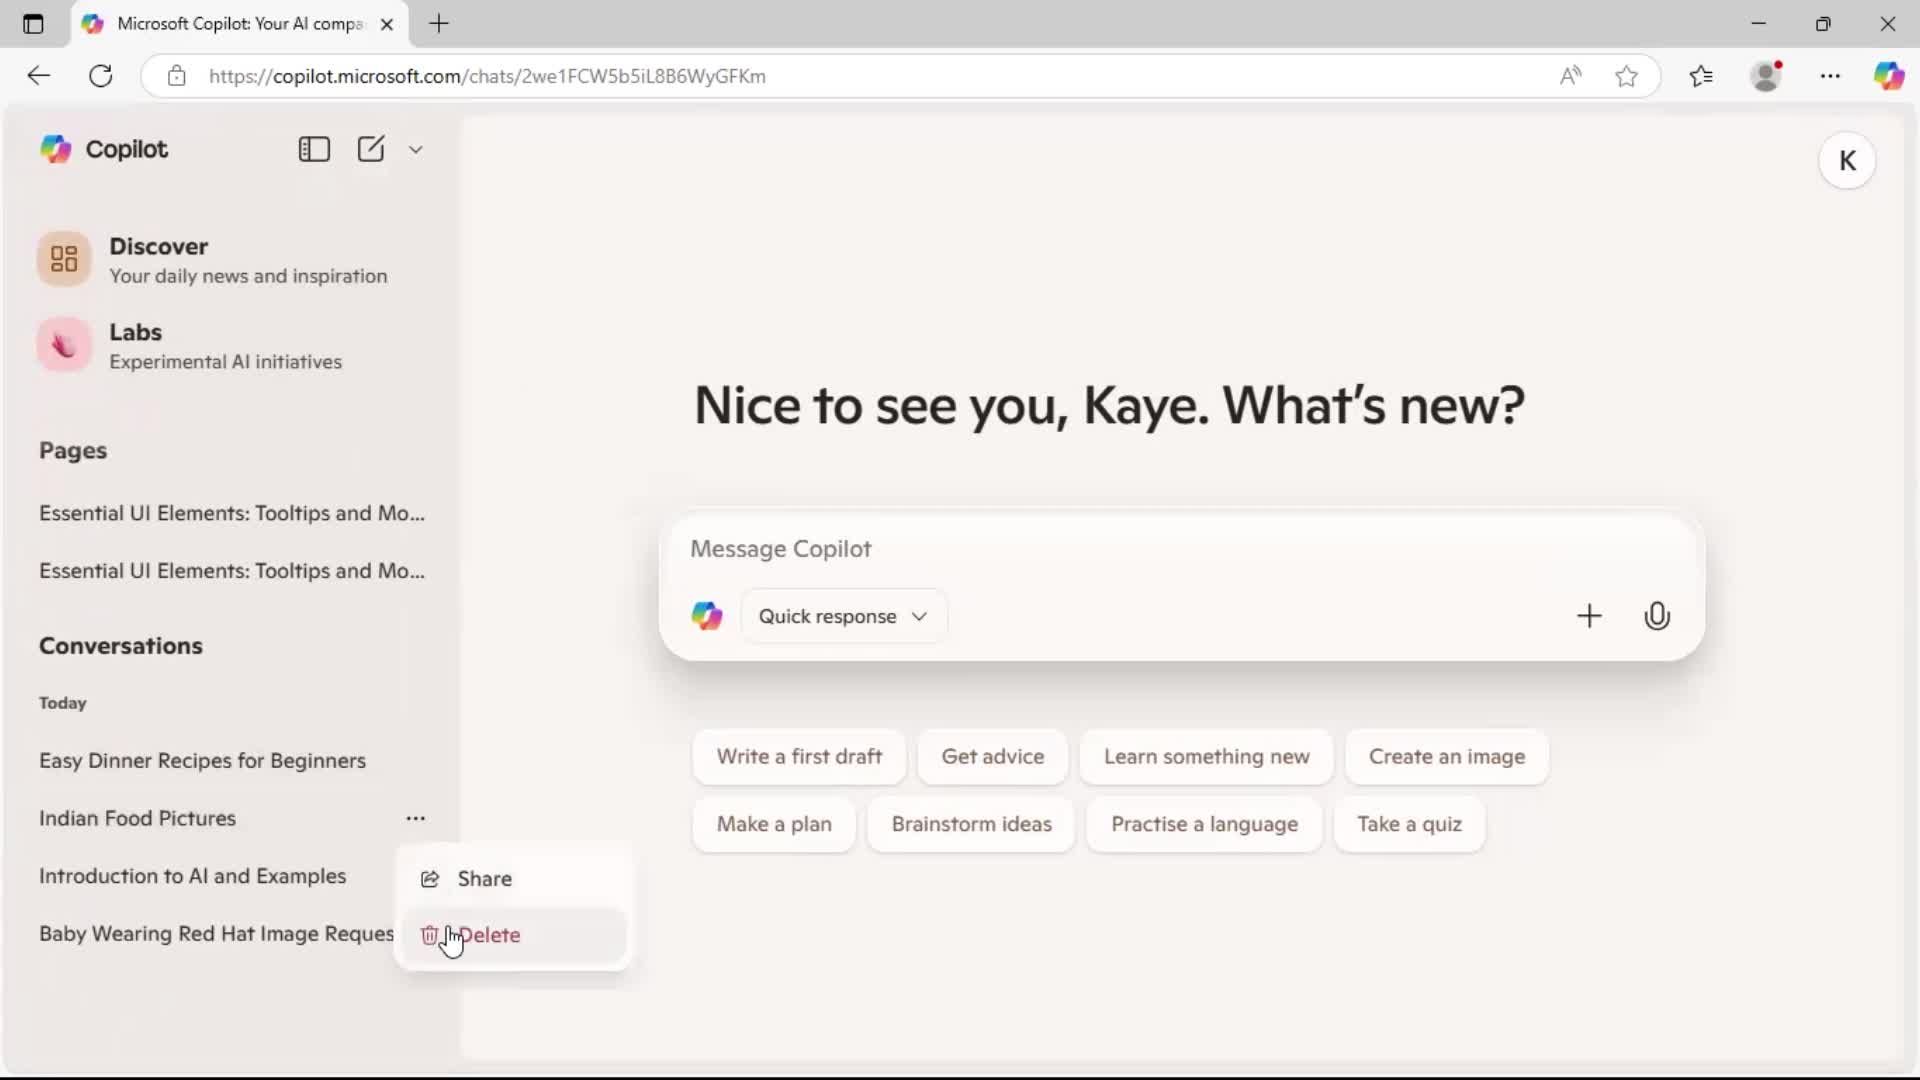Navigate back in browser history
Screen dimensions: 1920x1080
pos(38,76)
